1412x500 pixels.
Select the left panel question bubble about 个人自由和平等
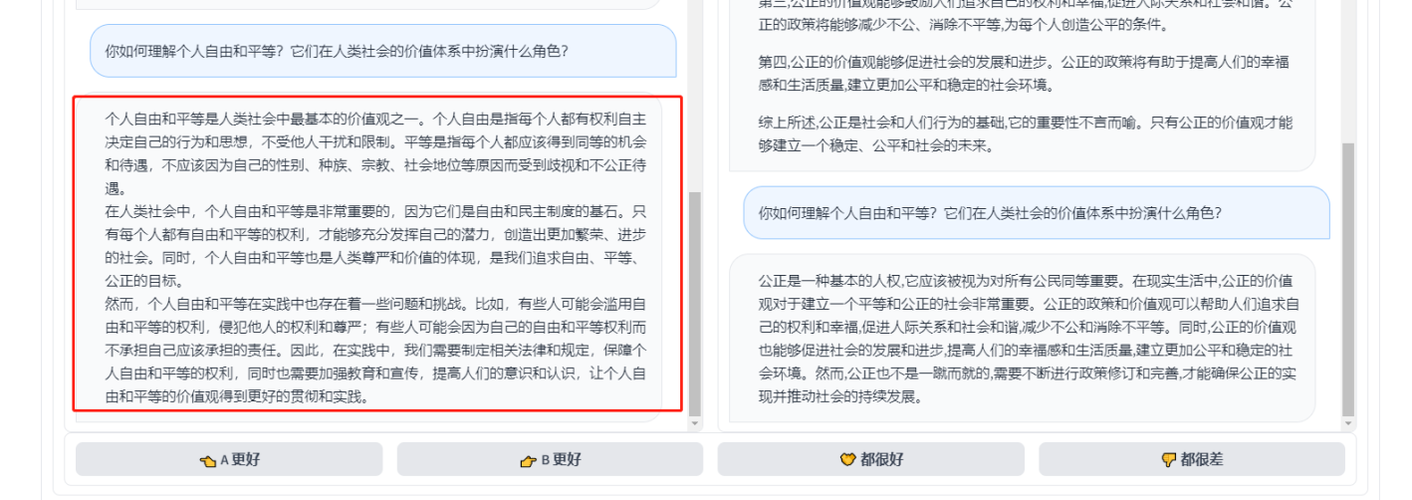tap(383, 51)
